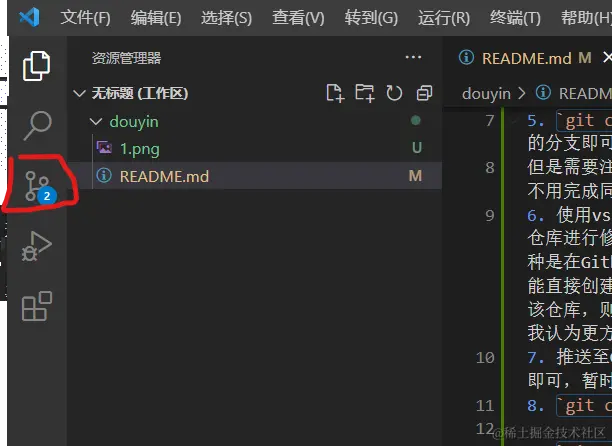This screenshot has height=446, width=612.
Task: Open the Extensions view
Action: coord(37,306)
